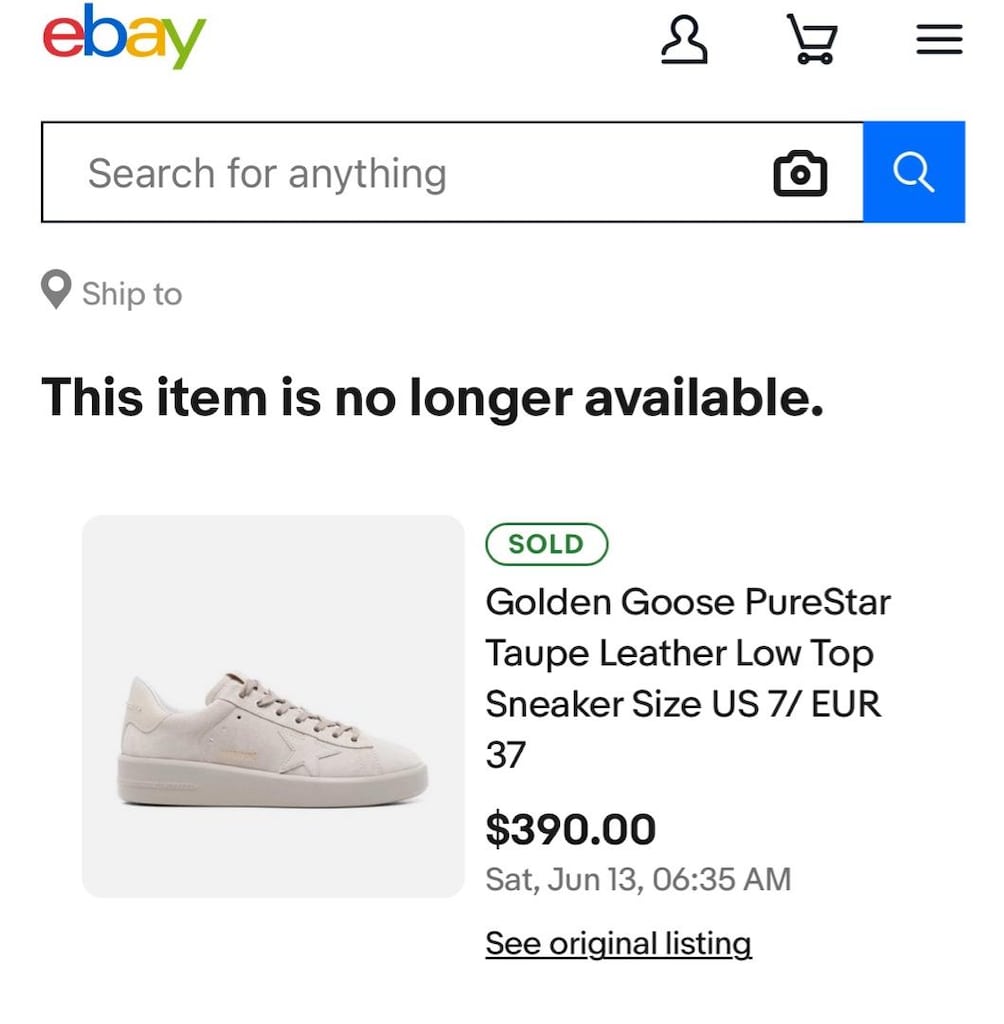Select the 'Ship to' location text
1004x1024 pixels.
click(x=132, y=294)
